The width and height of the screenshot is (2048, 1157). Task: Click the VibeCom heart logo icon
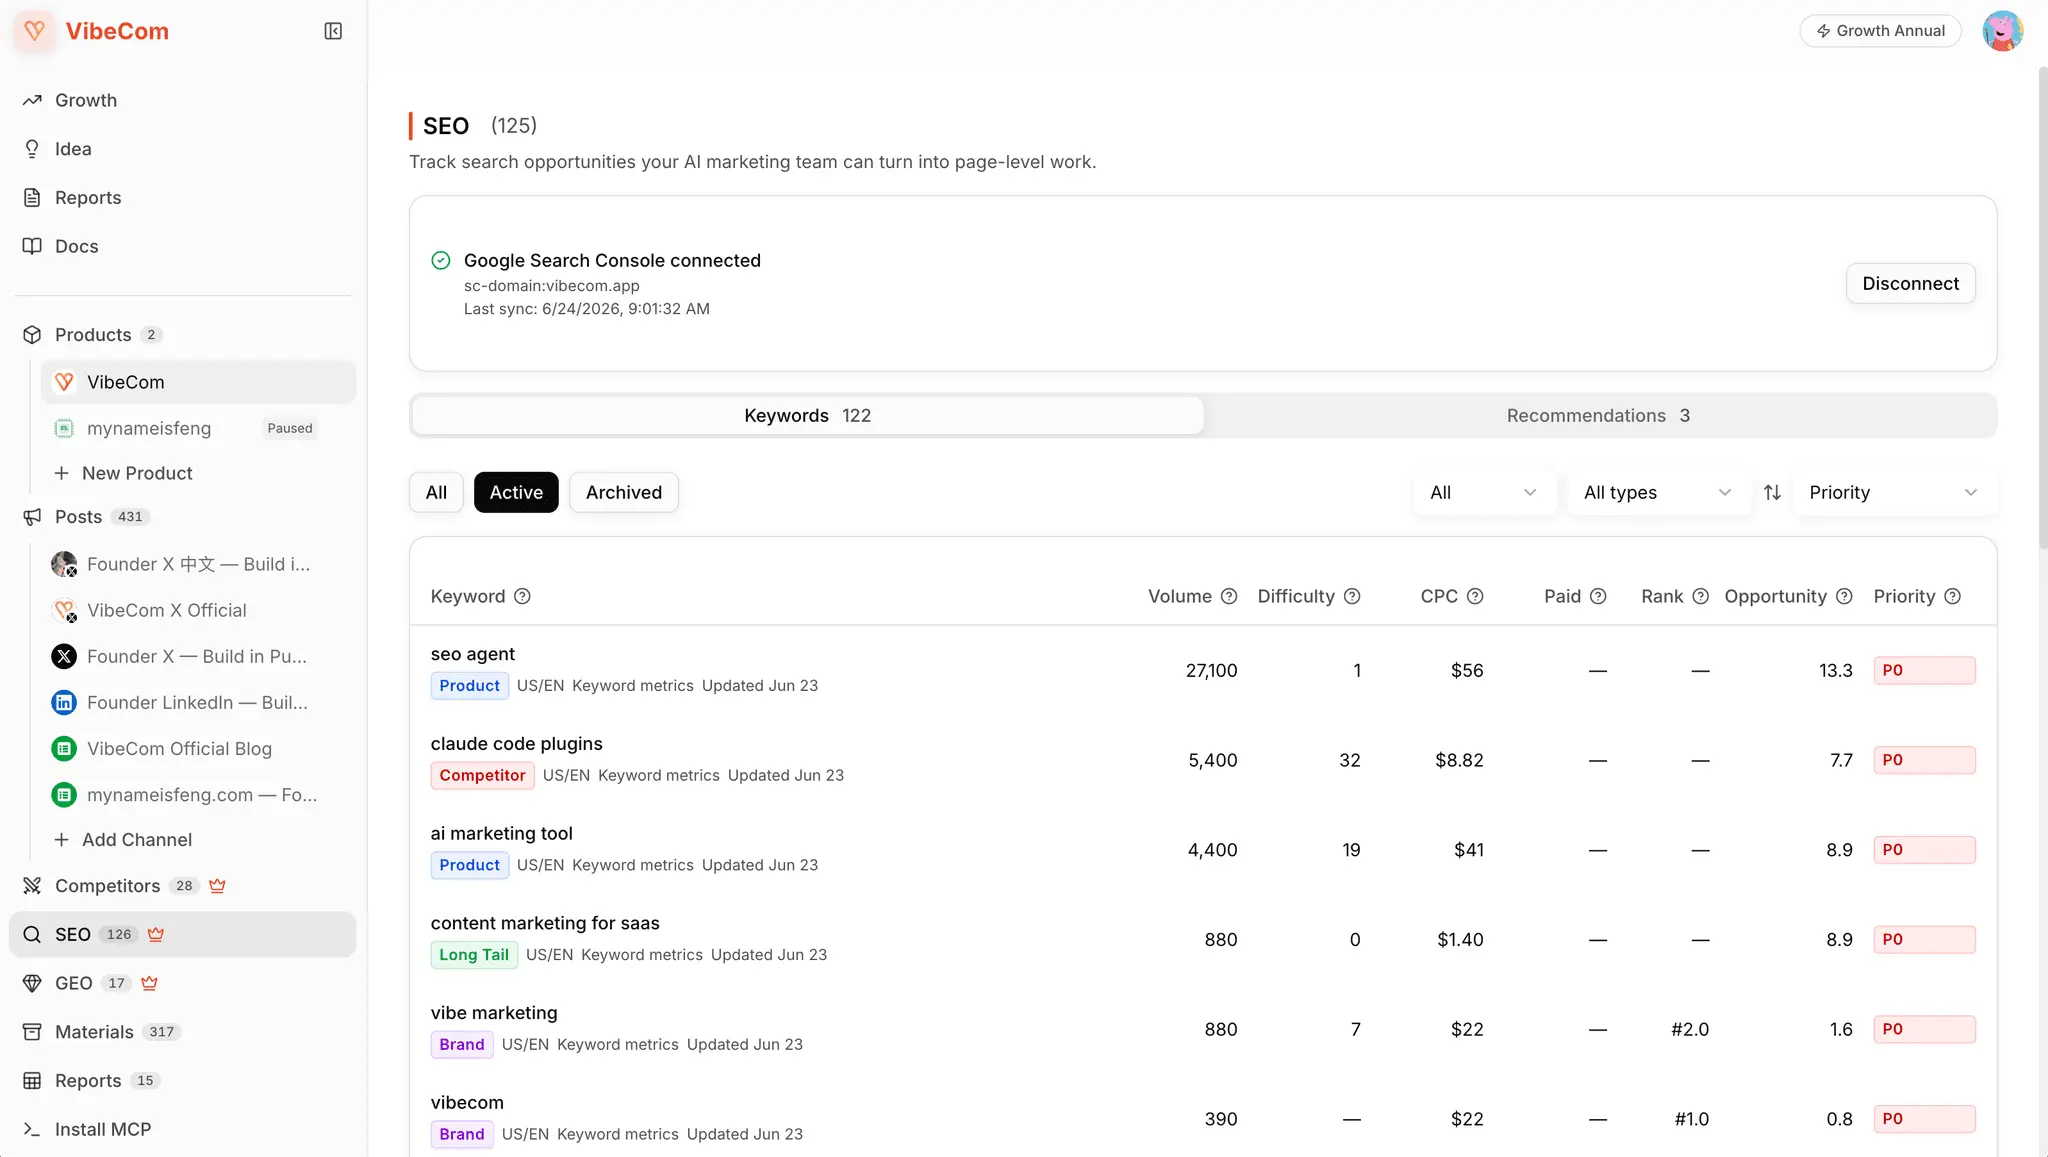coord(34,31)
